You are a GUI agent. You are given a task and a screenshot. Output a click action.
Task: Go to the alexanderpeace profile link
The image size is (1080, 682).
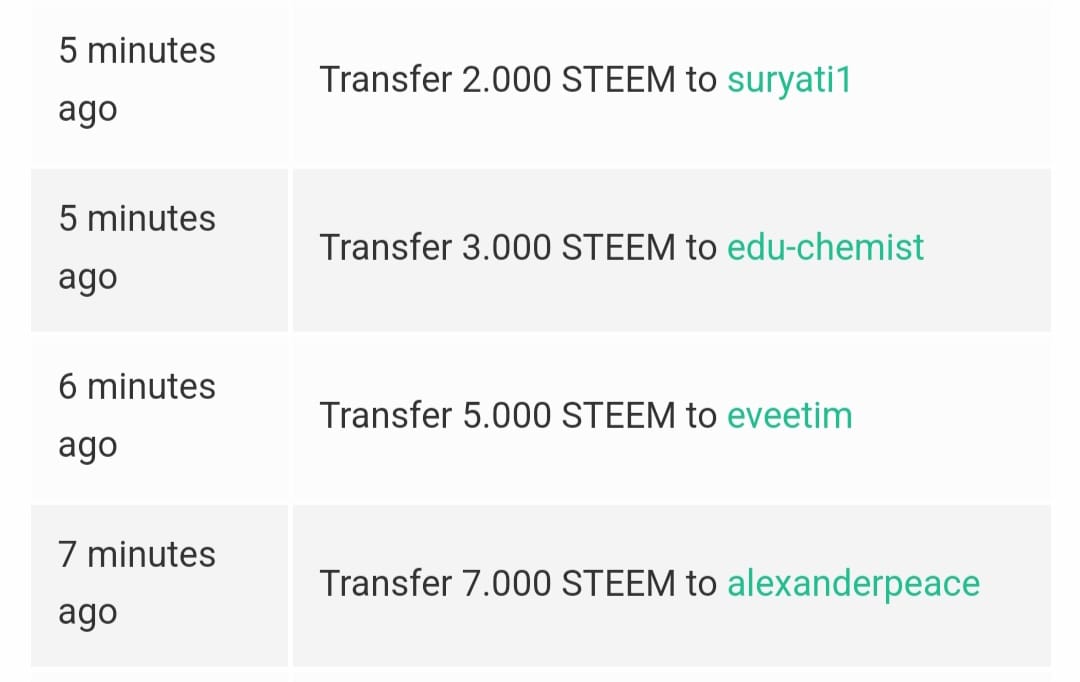(x=853, y=584)
